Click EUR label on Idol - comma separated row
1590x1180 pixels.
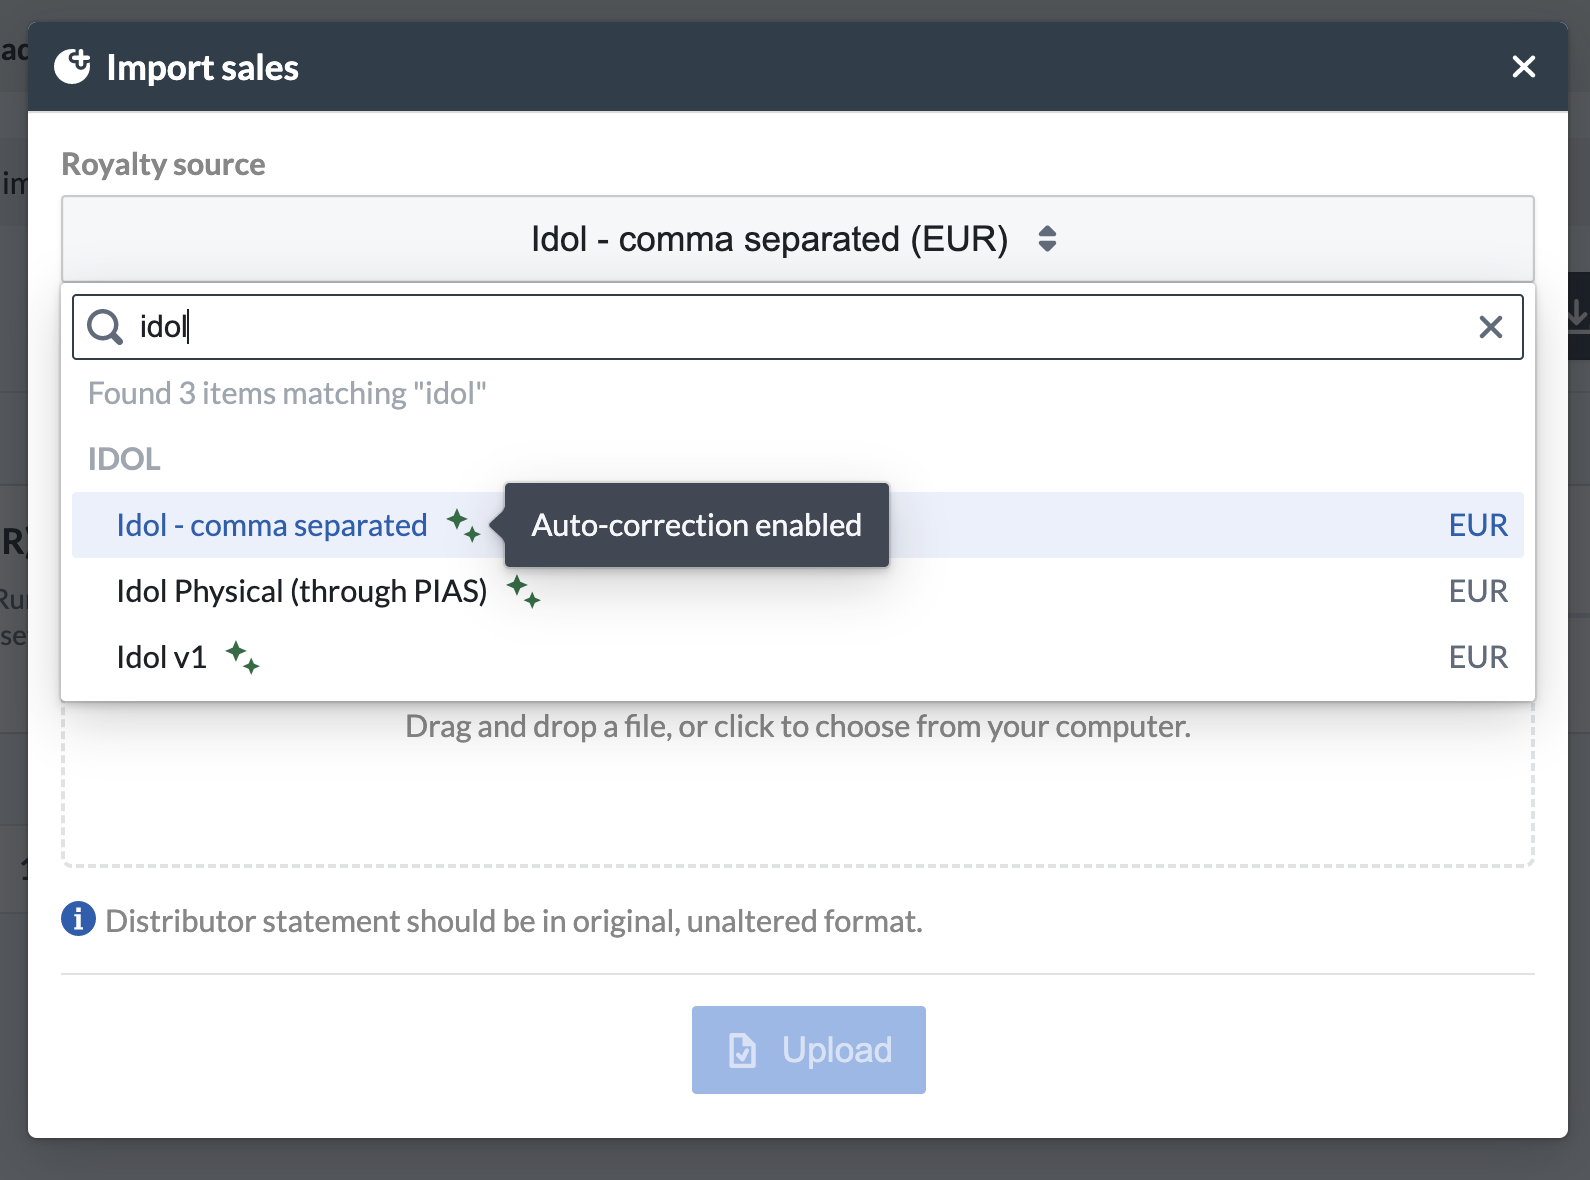(1478, 525)
